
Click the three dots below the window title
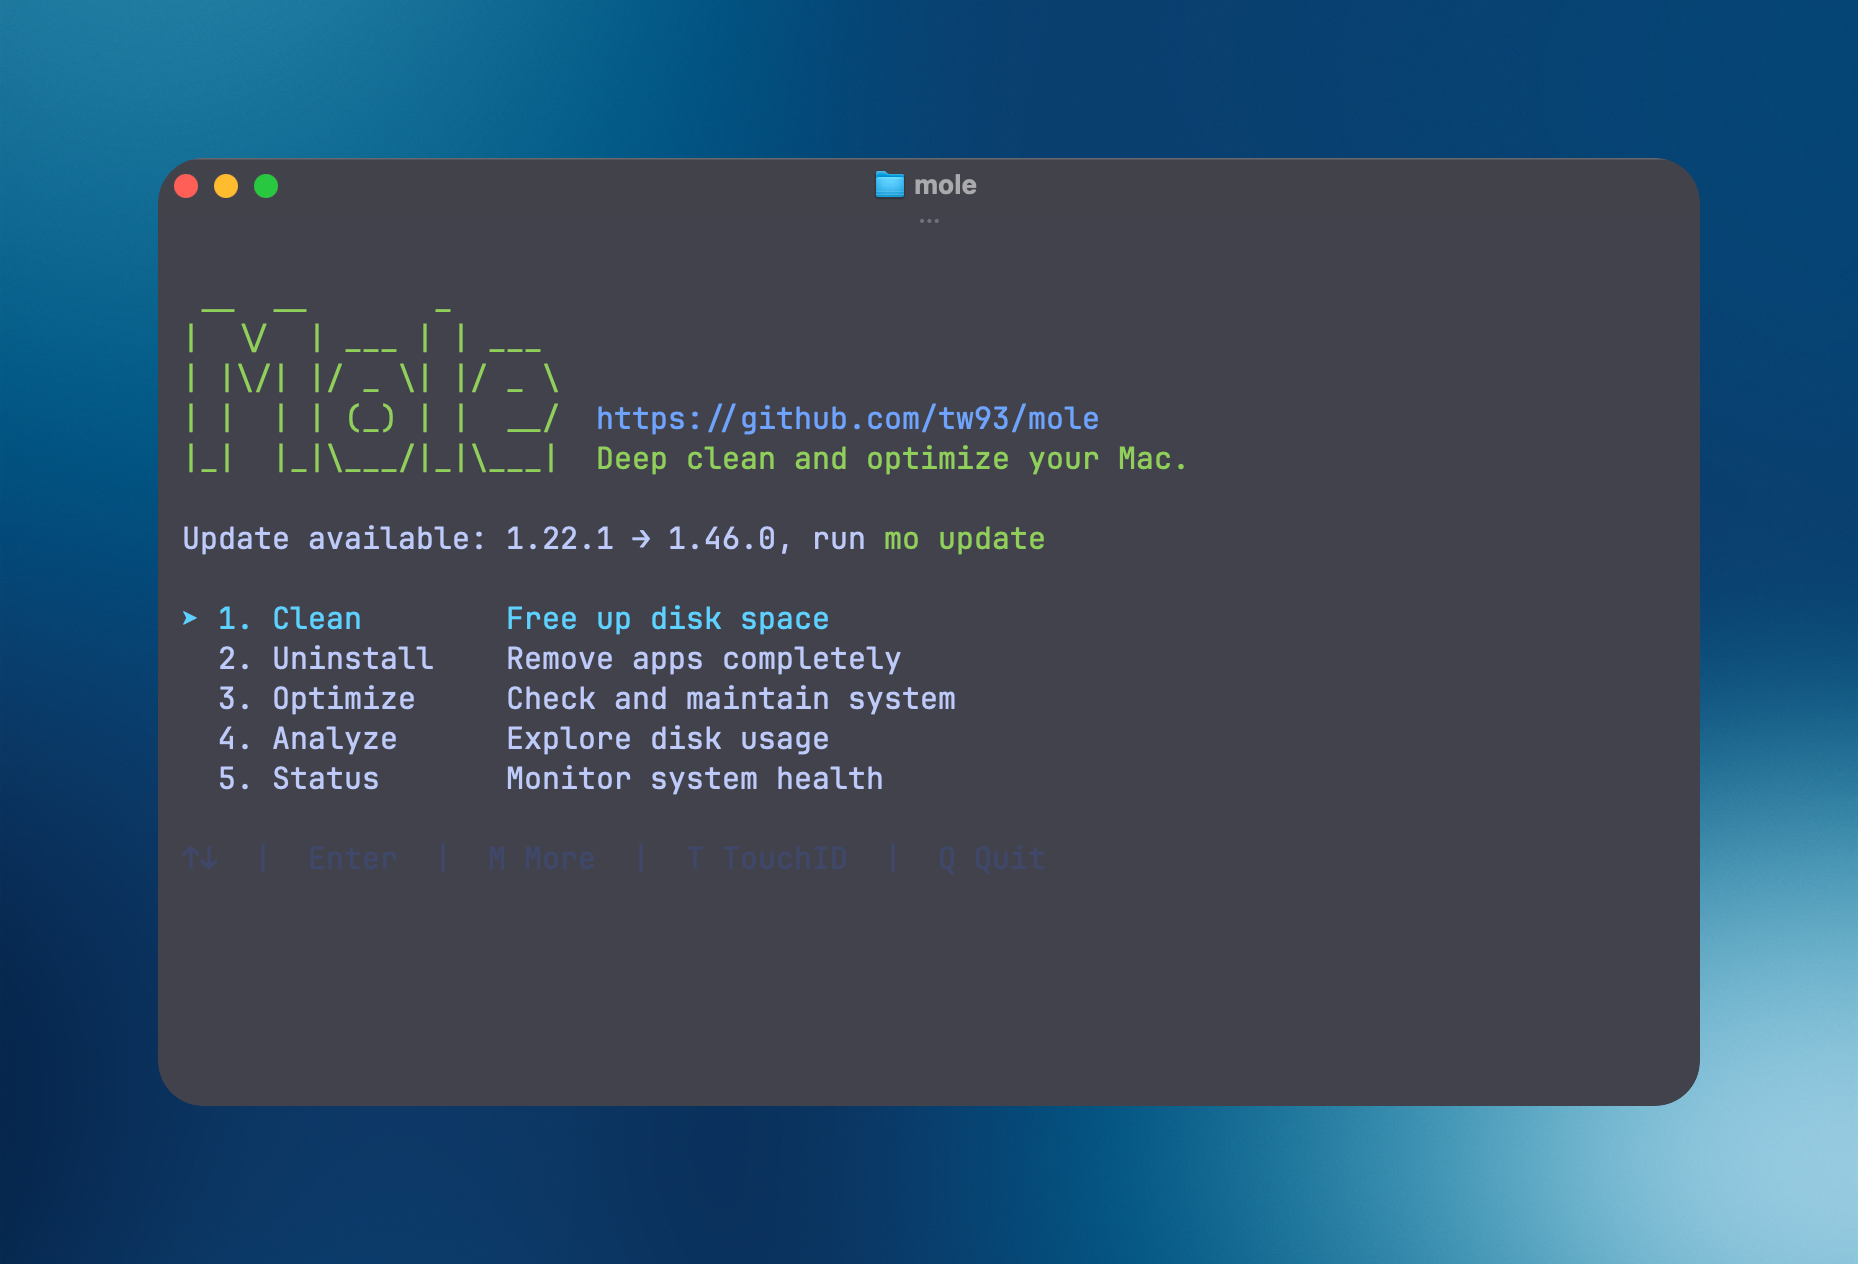coord(929,221)
